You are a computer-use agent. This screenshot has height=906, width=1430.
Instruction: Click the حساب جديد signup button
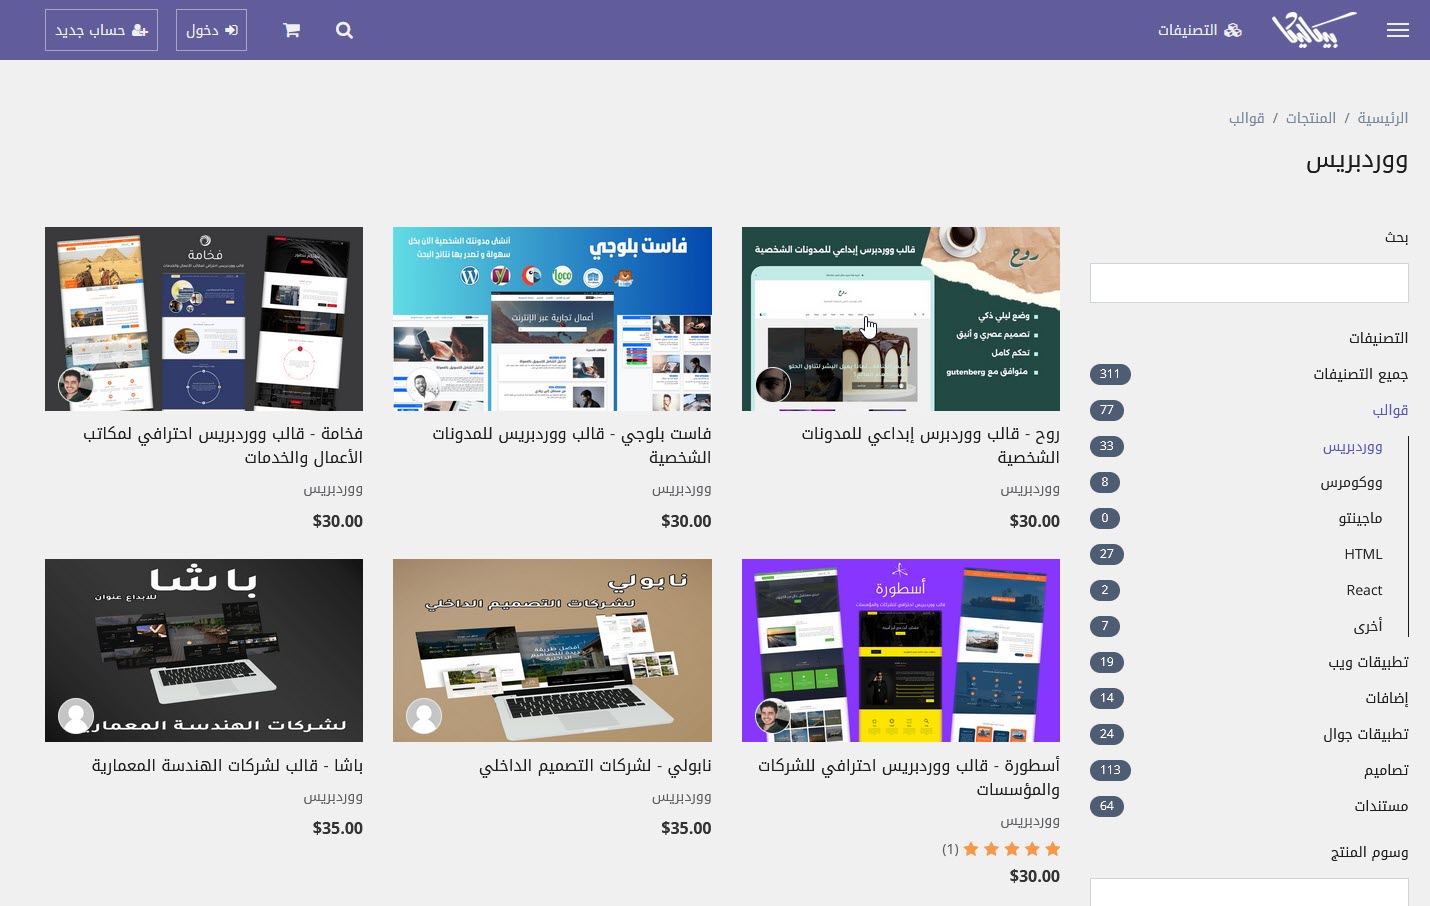click(101, 30)
